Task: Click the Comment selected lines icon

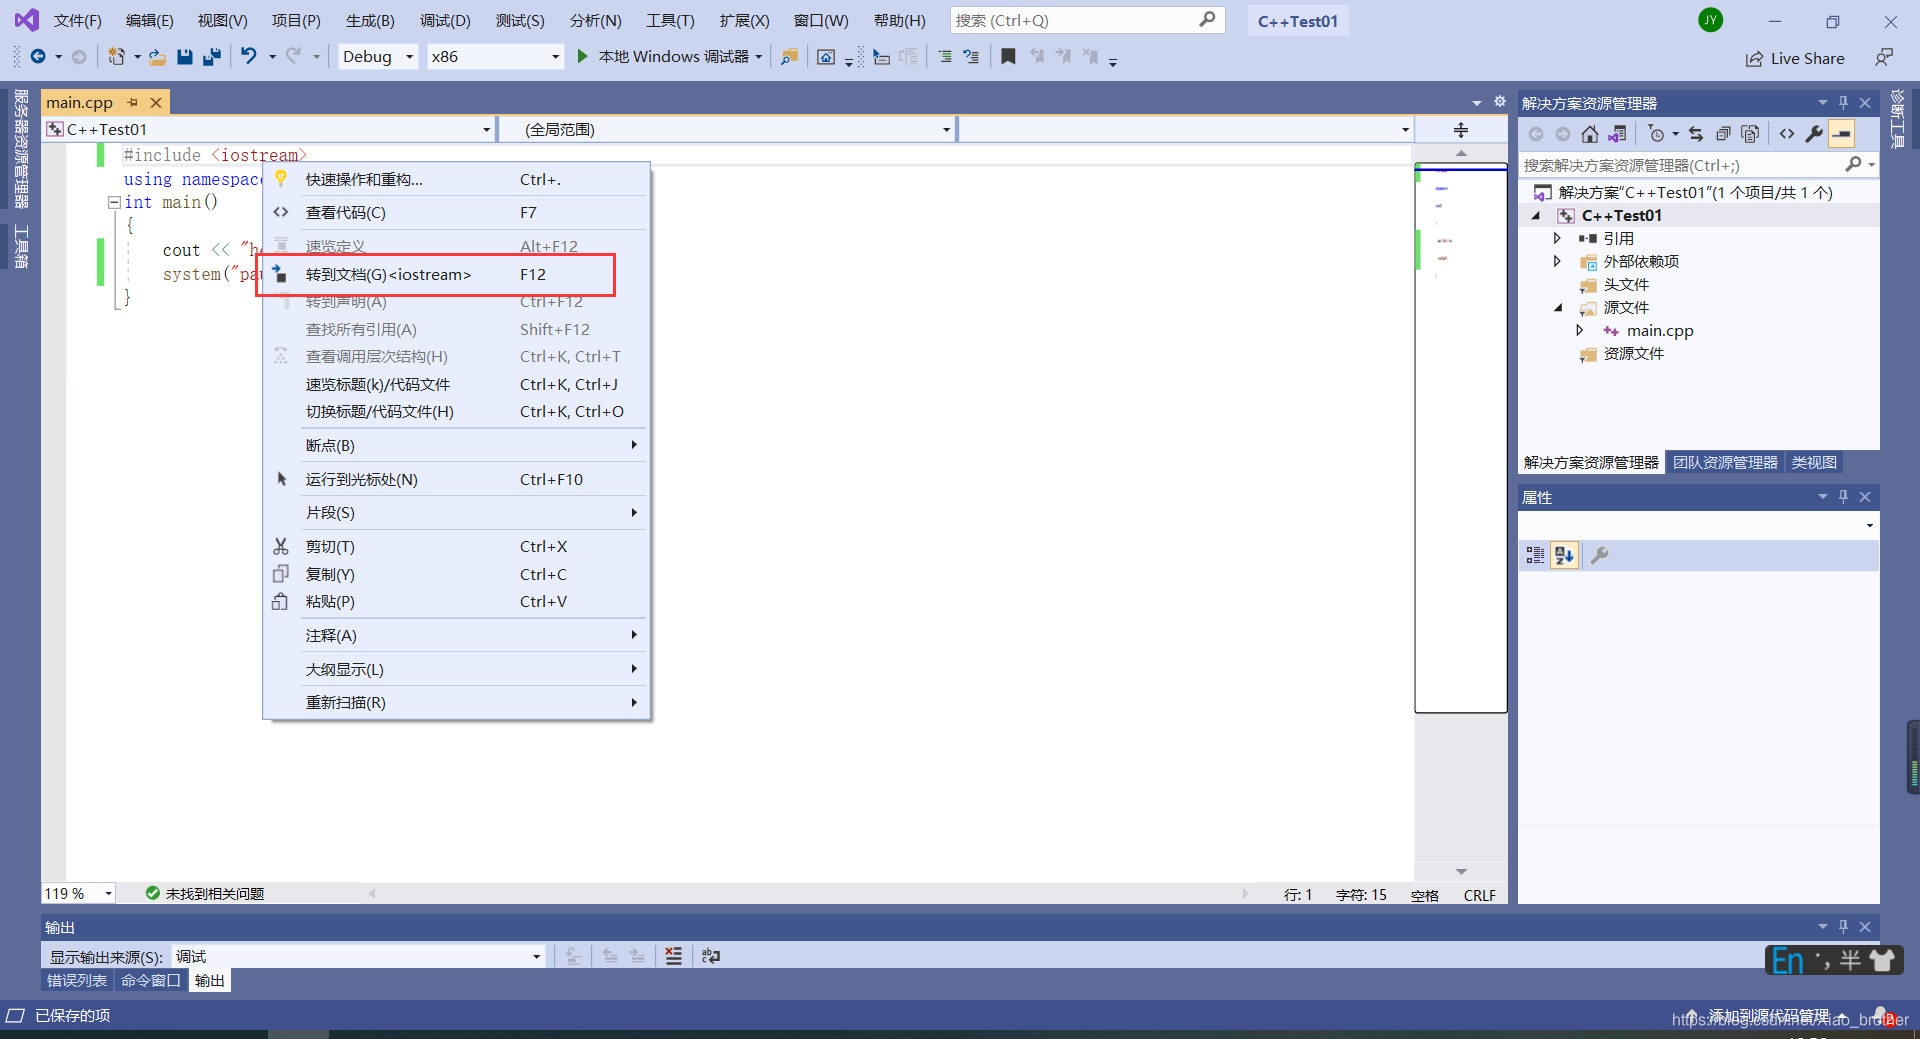Action: tap(945, 57)
